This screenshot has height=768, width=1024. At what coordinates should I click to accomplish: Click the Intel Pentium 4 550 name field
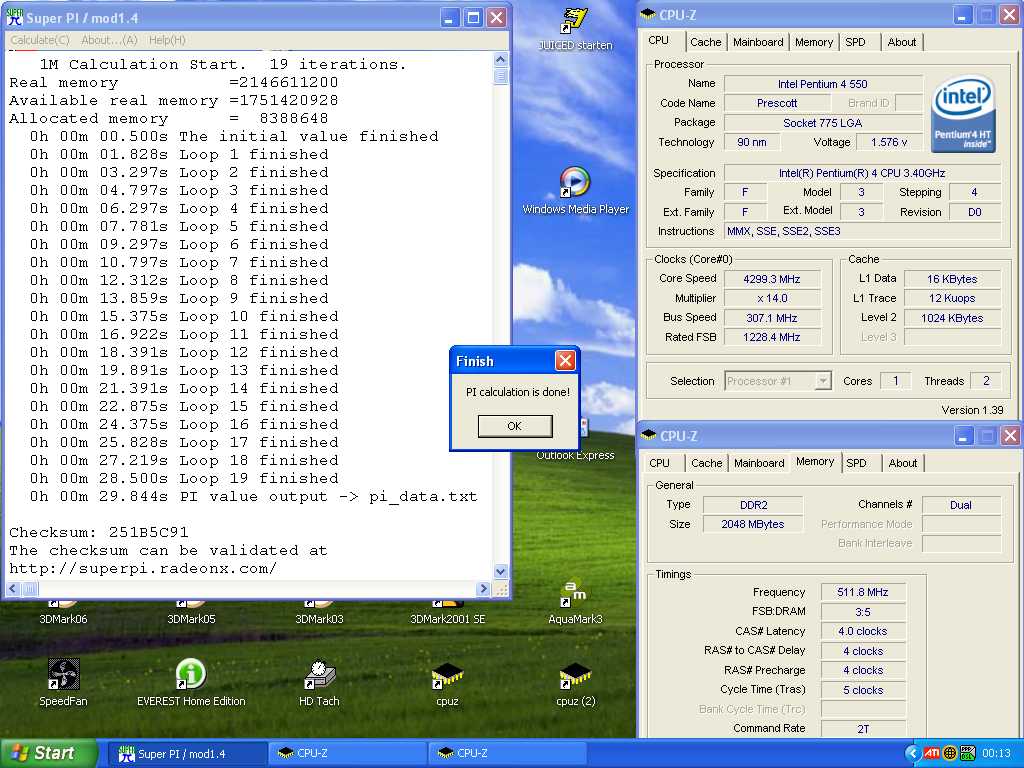click(x=823, y=84)
